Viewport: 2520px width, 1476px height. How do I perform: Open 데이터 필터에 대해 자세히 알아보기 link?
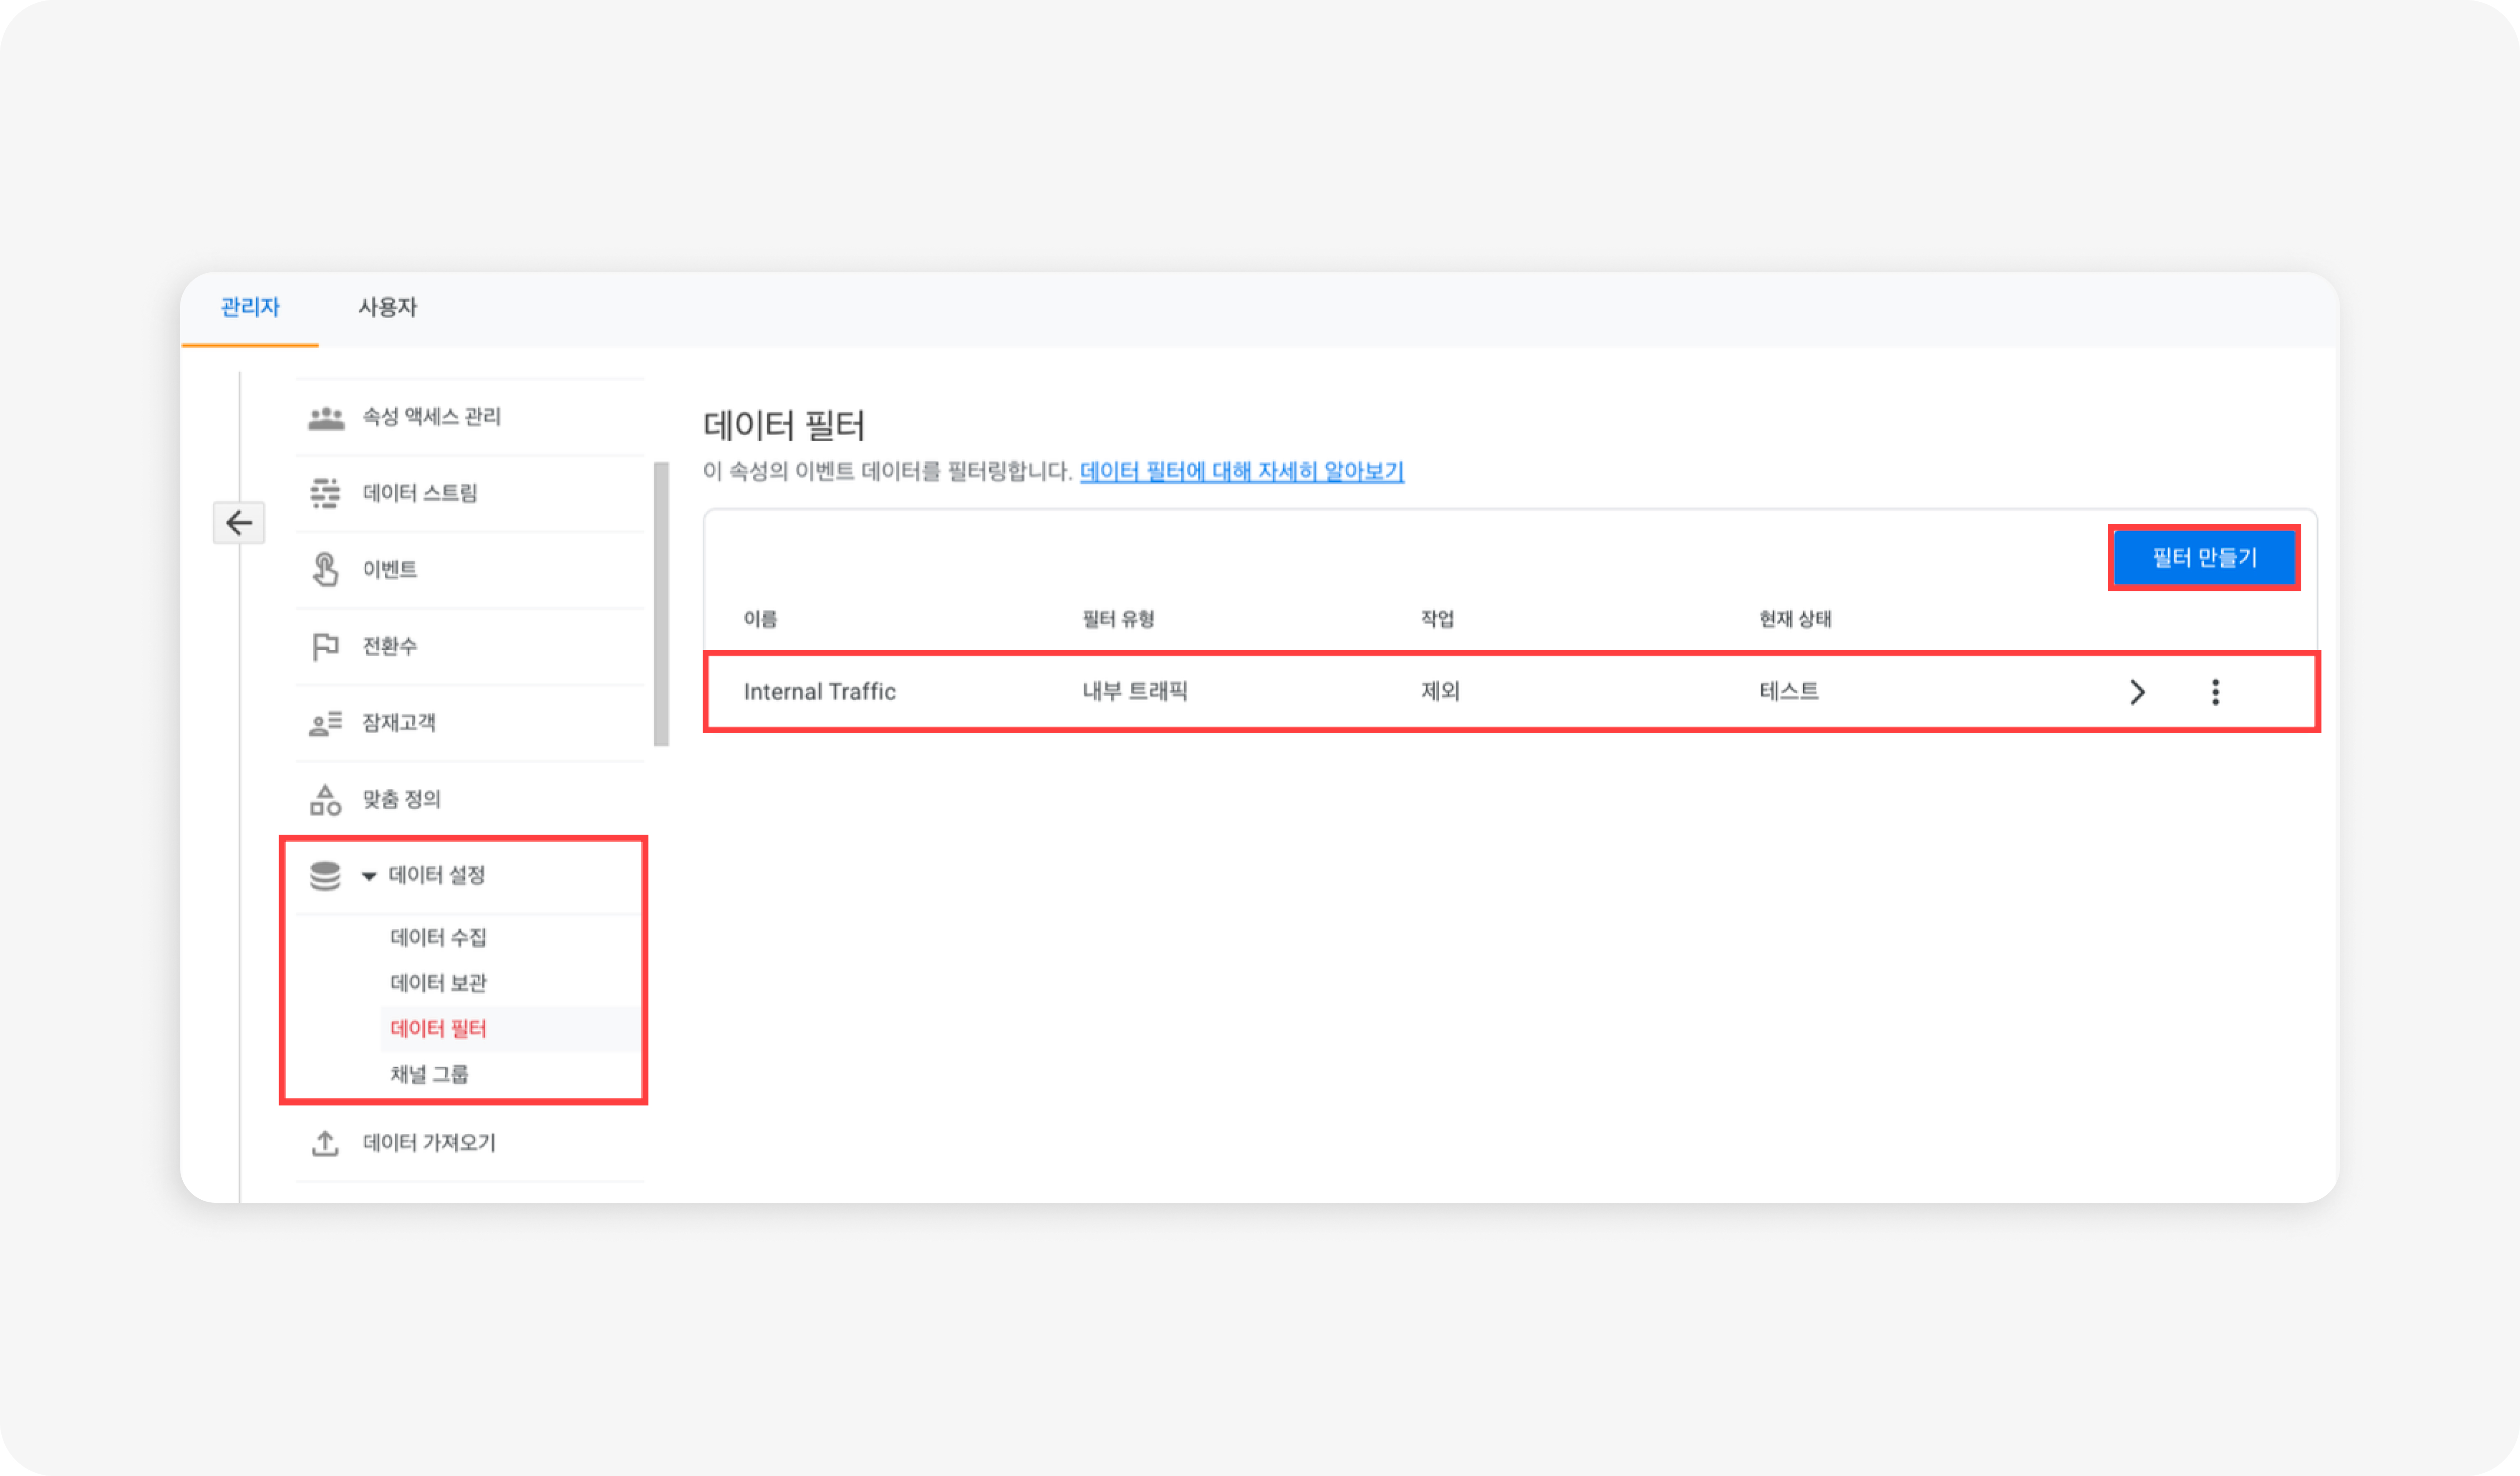pyautogui.click(x=1242, y=471)
